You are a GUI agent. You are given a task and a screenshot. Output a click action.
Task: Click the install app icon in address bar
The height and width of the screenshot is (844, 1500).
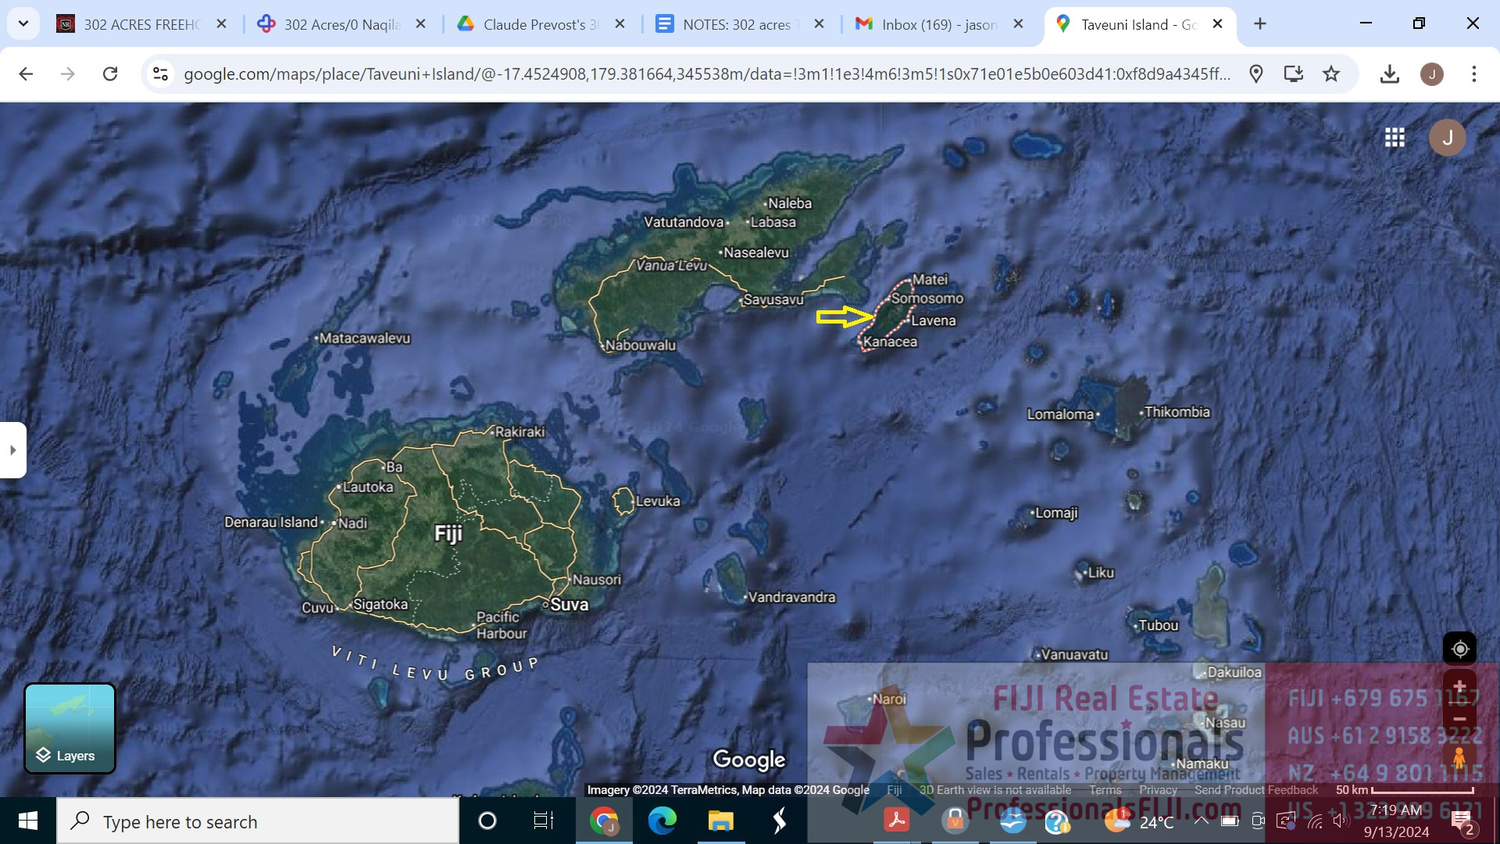tap(1293, 74)
